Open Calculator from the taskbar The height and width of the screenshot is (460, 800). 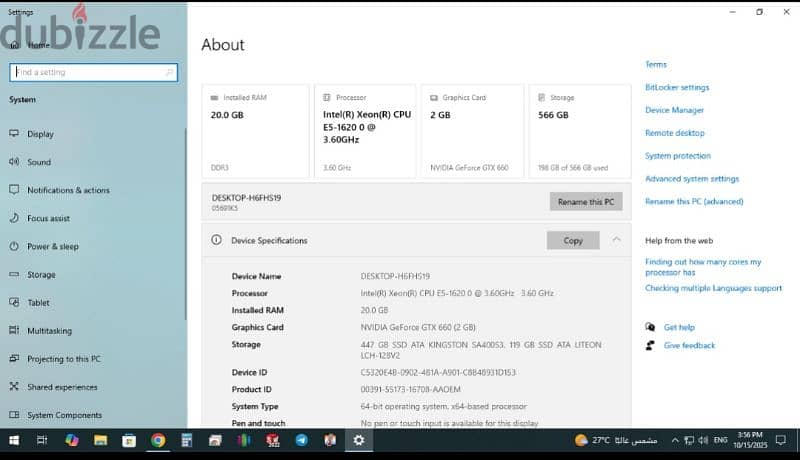[x=187, y=440]
